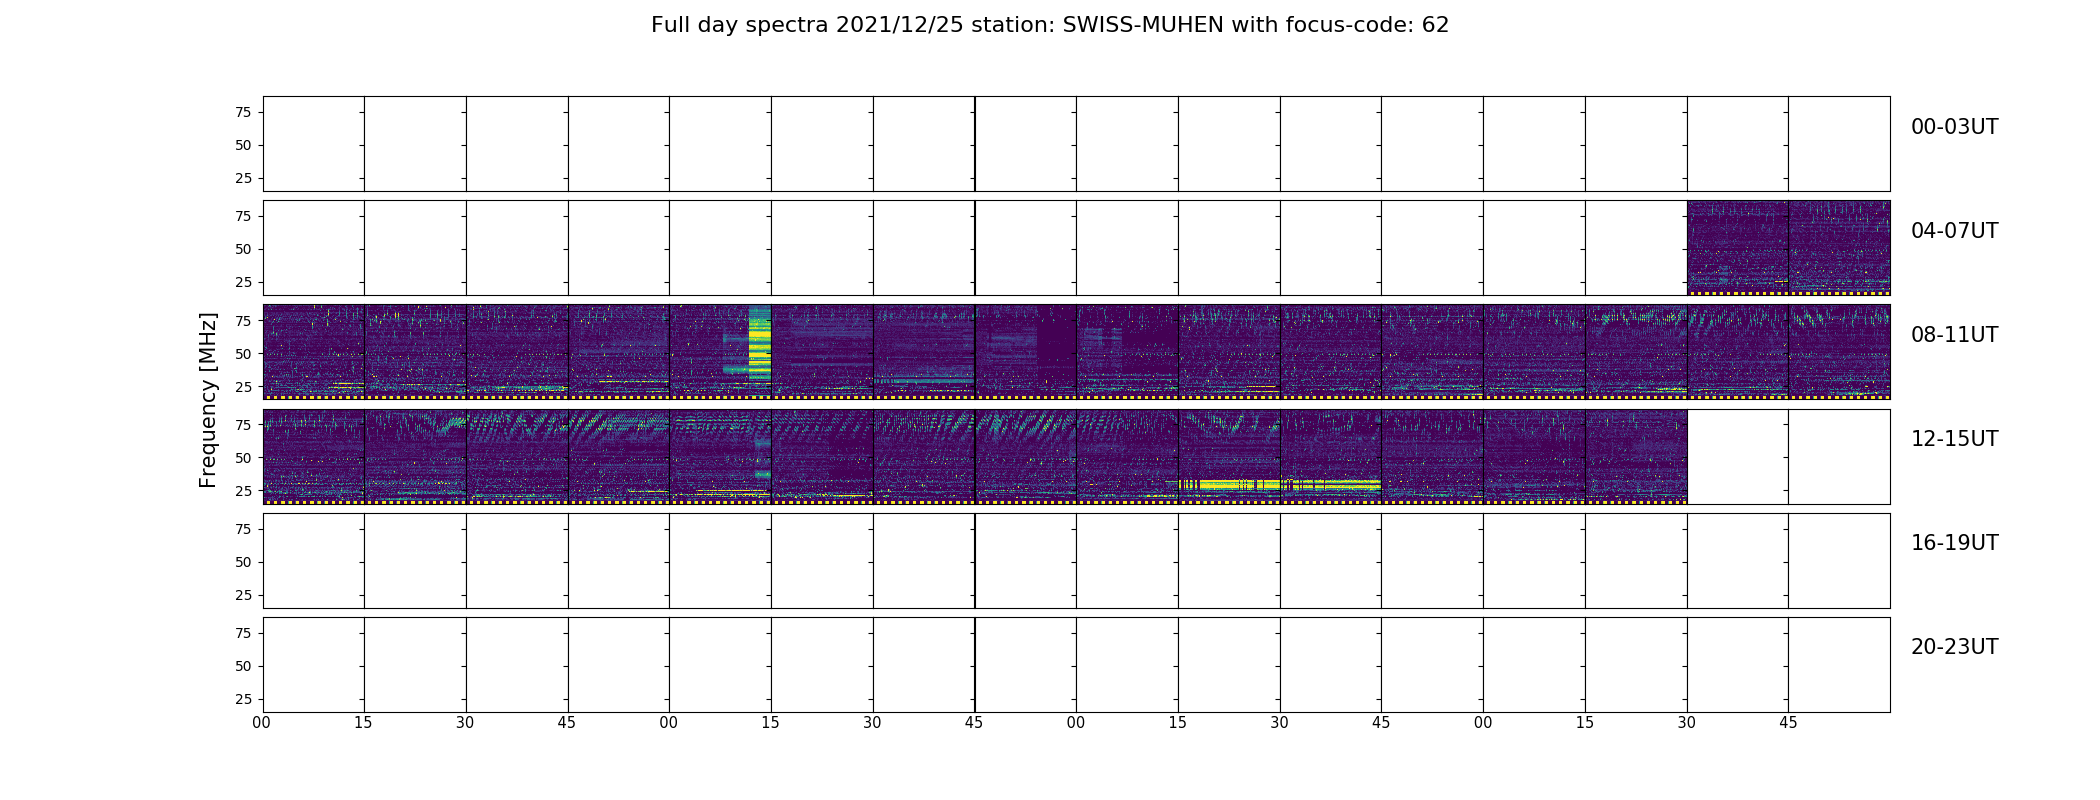Click the '50' tick label of the 08-11UT panel

pyautogui.click(x=243, y=354)
